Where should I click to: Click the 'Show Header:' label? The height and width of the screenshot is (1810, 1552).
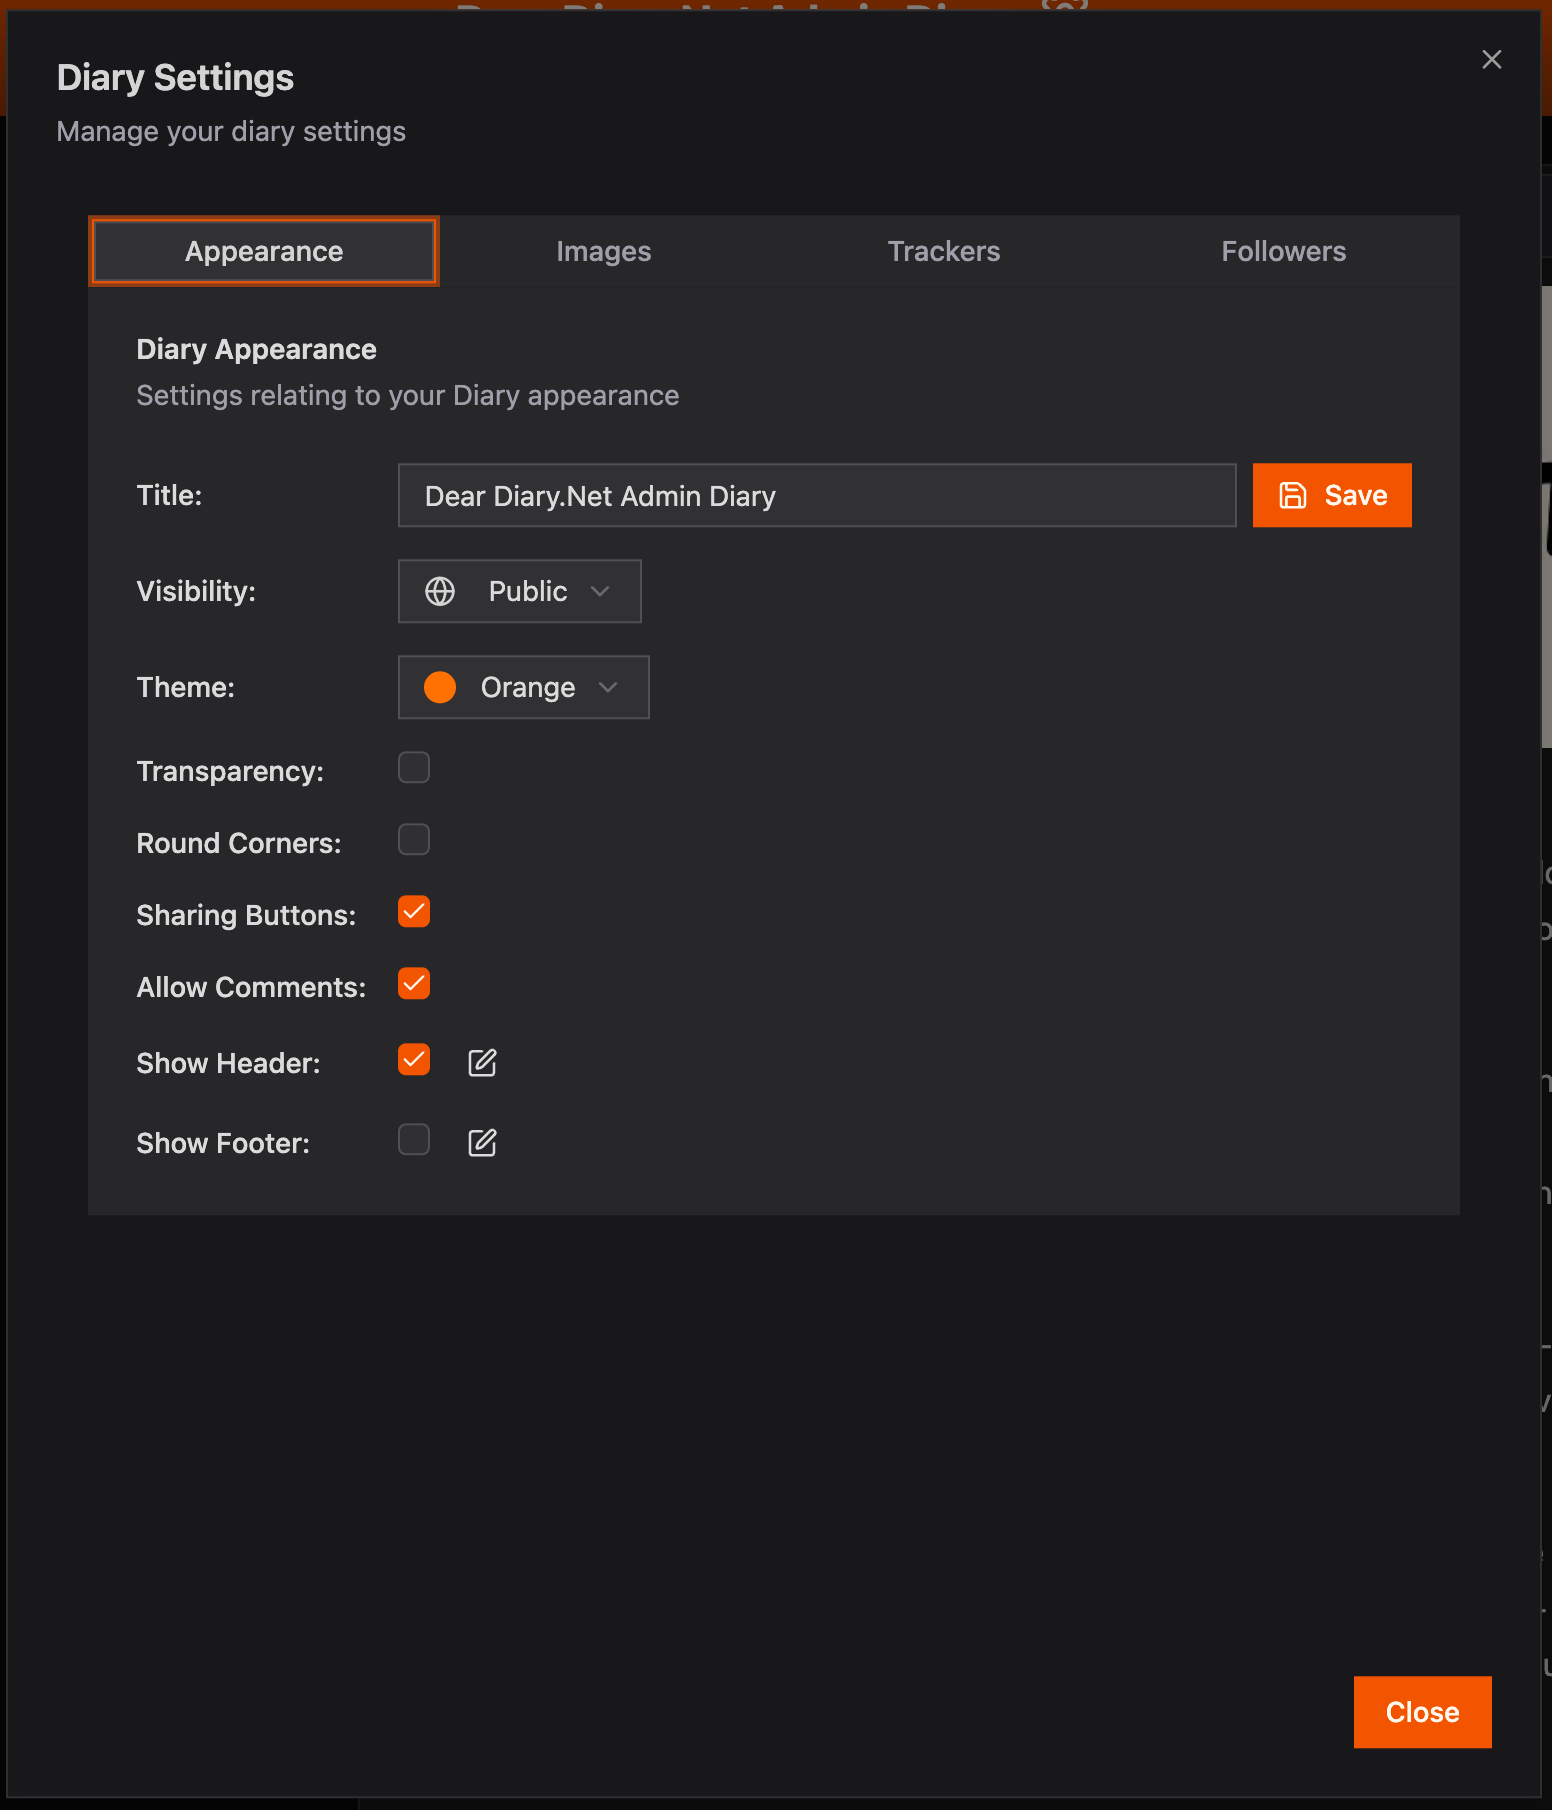click(x=228, y=1063)
